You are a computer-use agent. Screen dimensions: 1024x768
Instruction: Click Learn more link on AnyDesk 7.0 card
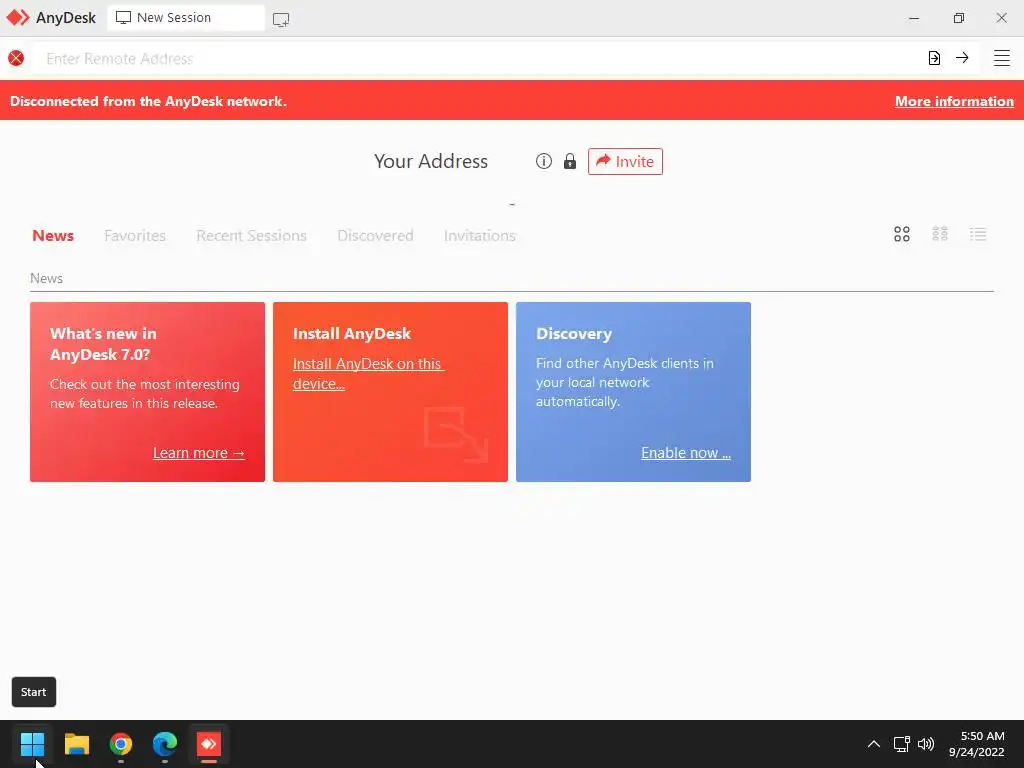199,453
